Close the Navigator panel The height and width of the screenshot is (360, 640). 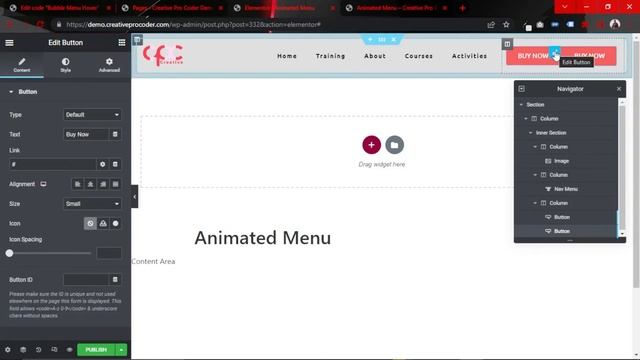point(619,89)
